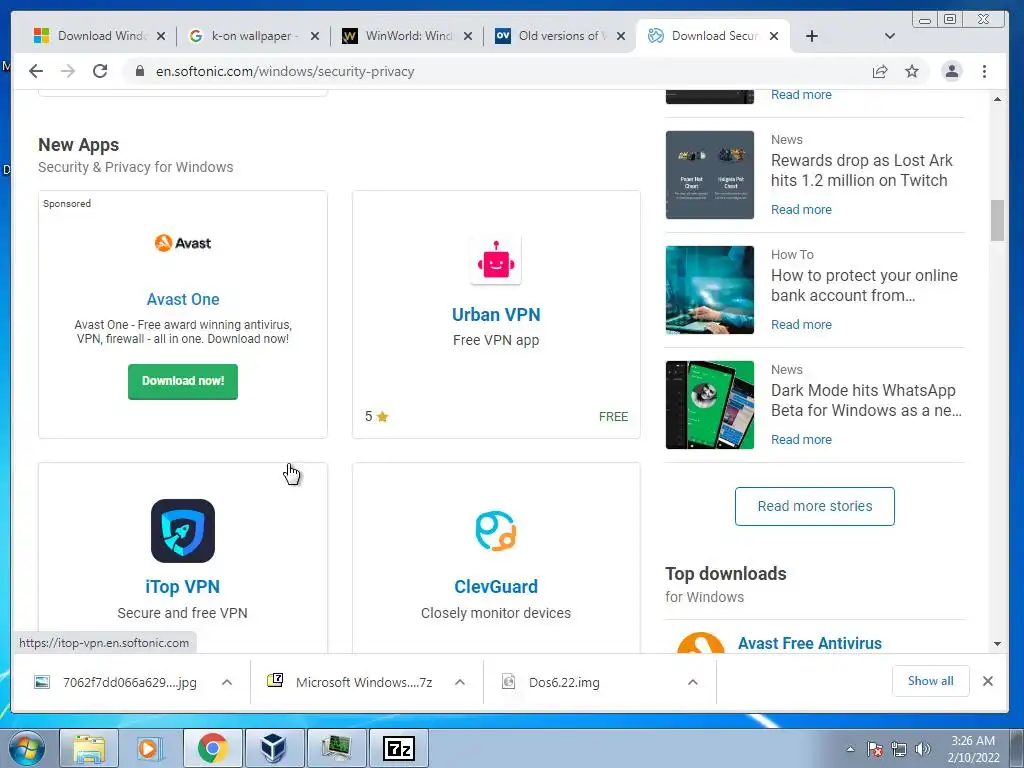Viewport: 1024px width, 768px height.
Task: Click the page vertical scrollbar thumb
Action: [997, 221]
